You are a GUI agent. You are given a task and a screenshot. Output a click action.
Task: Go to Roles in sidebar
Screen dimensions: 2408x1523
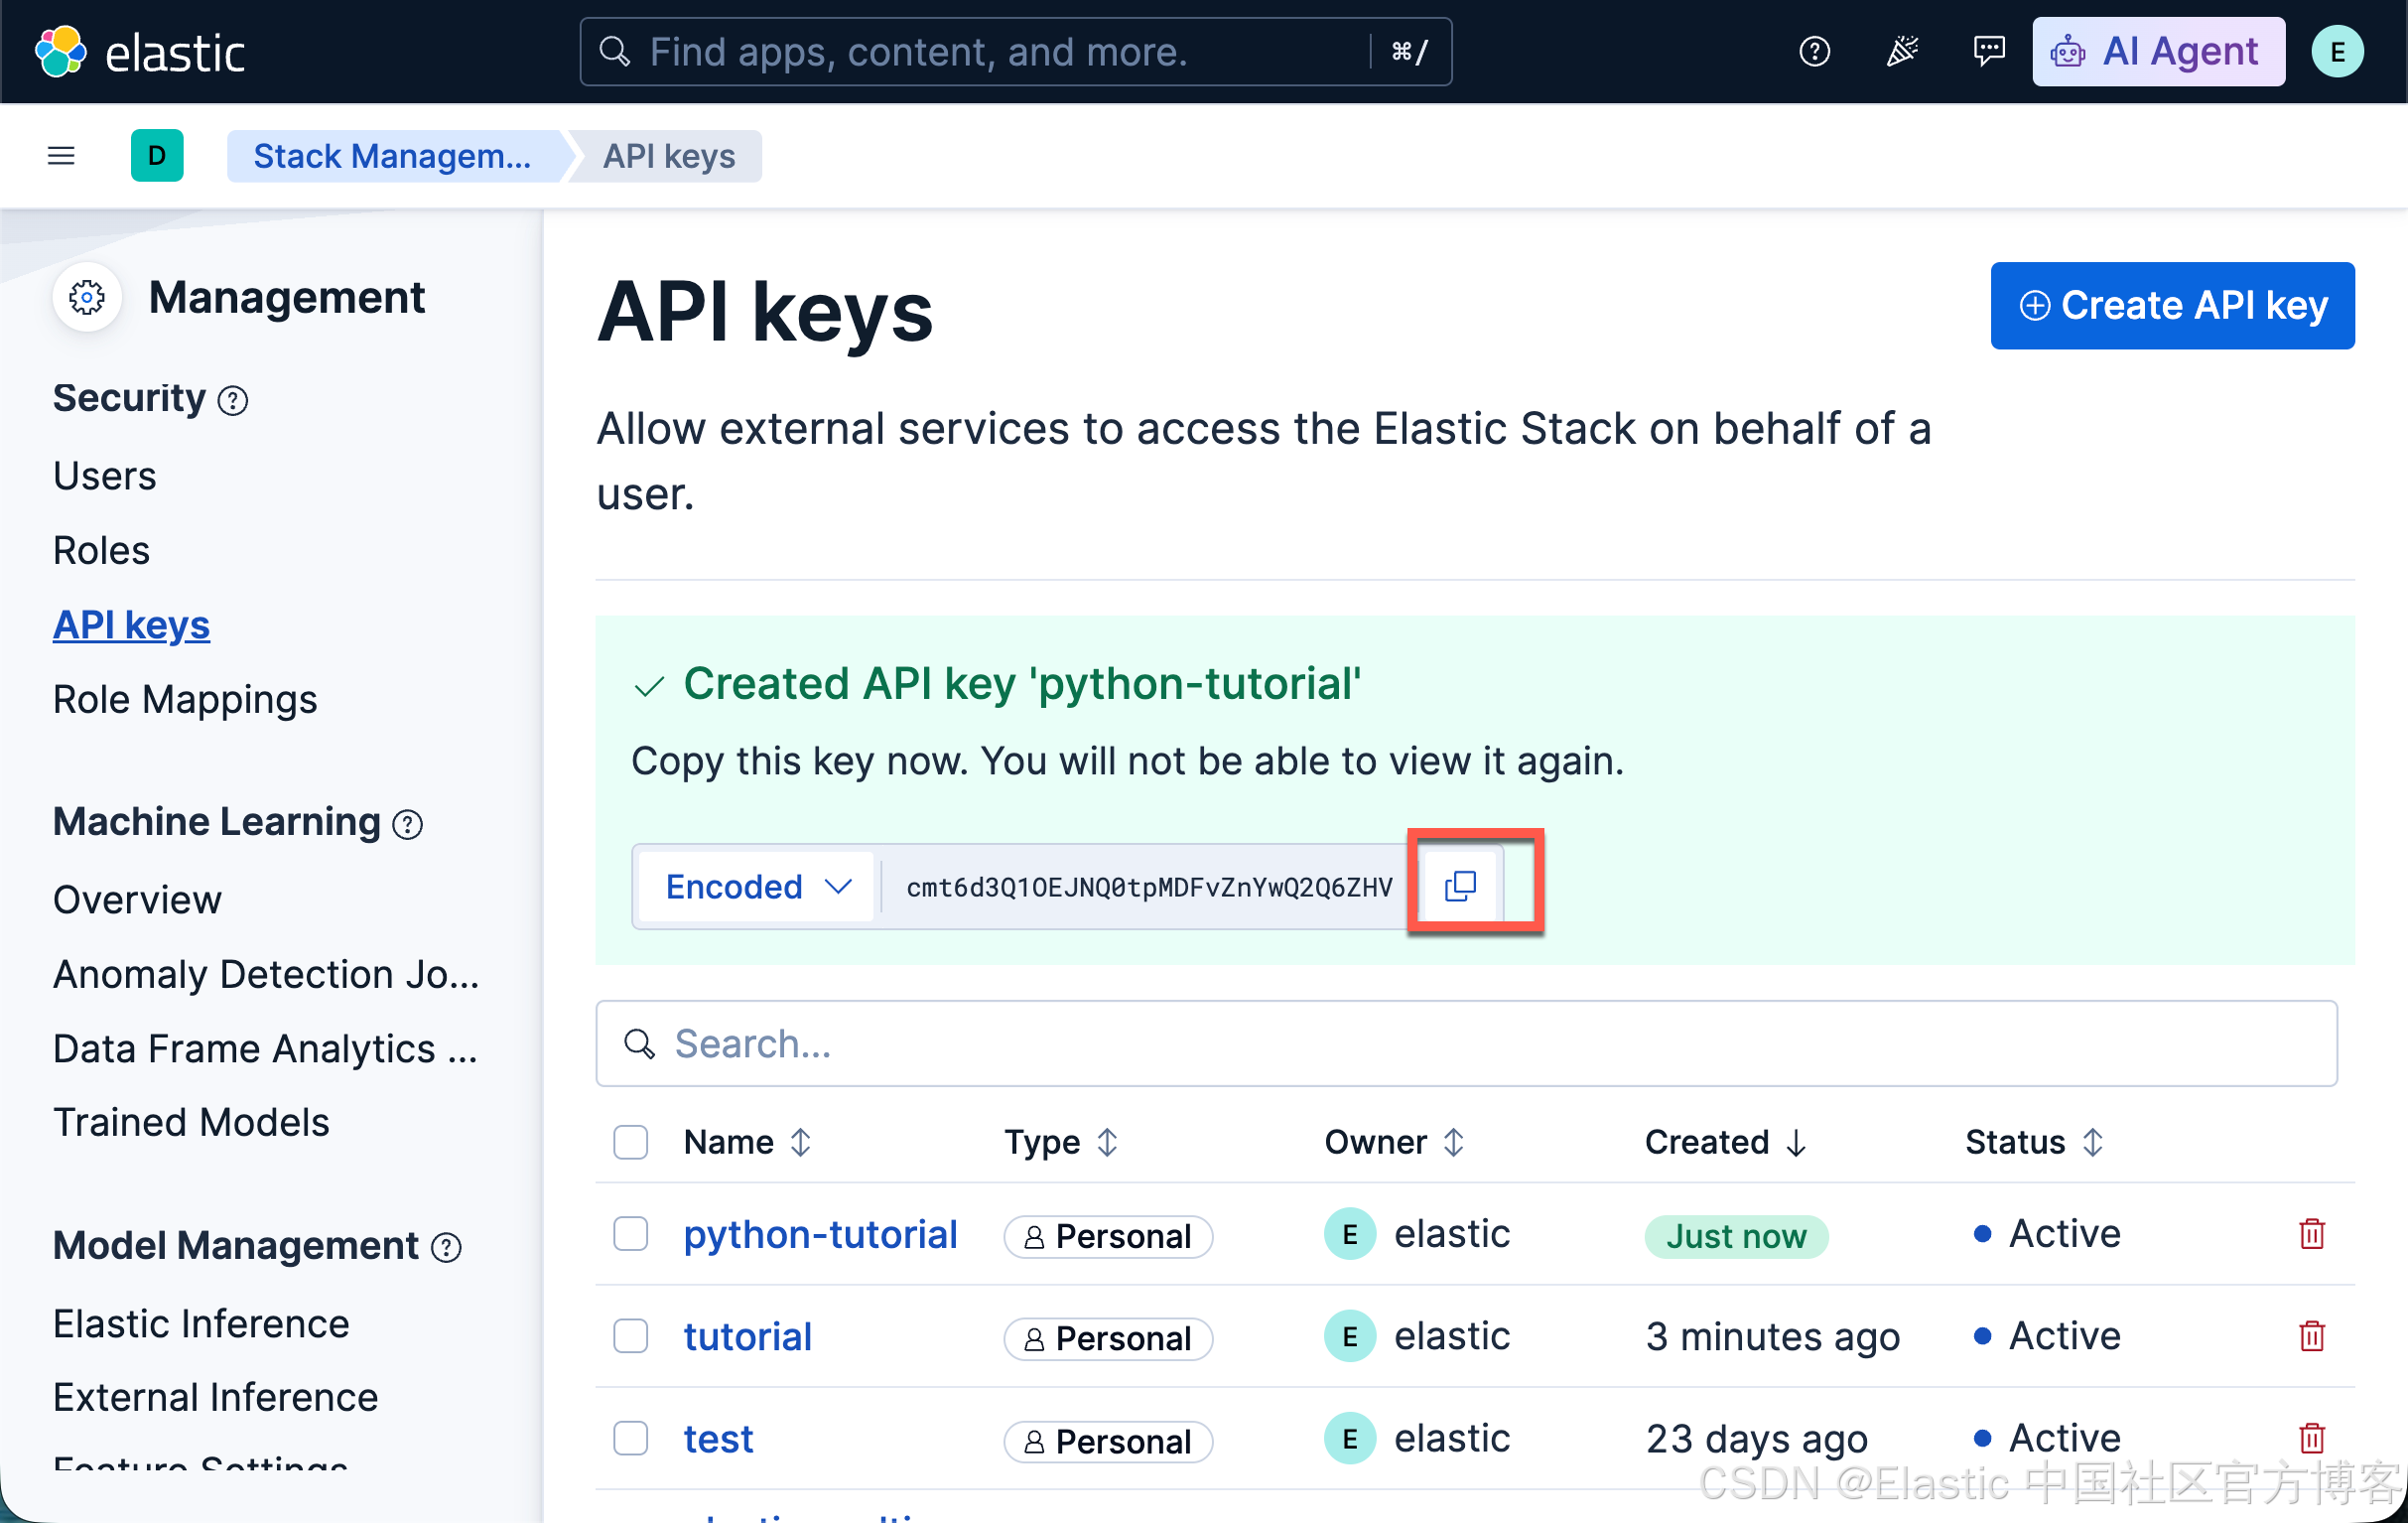101,551
